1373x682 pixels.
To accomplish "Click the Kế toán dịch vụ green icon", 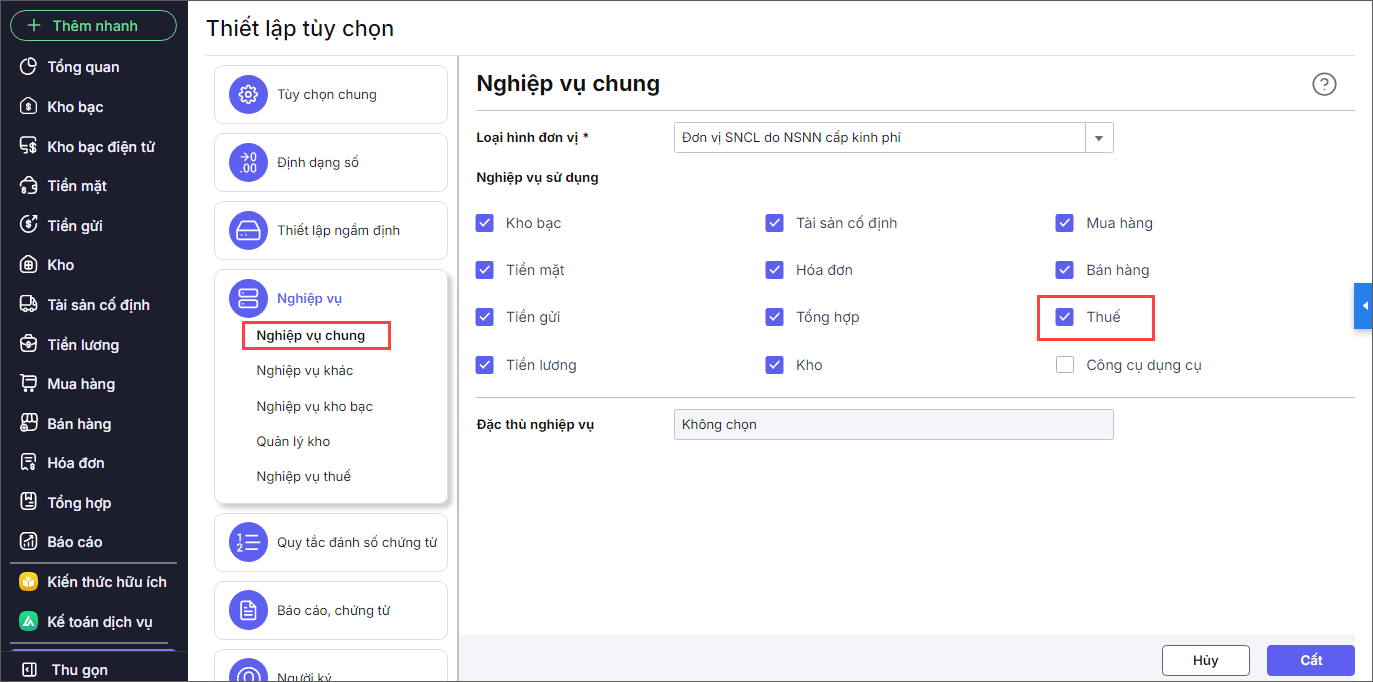I will coord(29,622).
